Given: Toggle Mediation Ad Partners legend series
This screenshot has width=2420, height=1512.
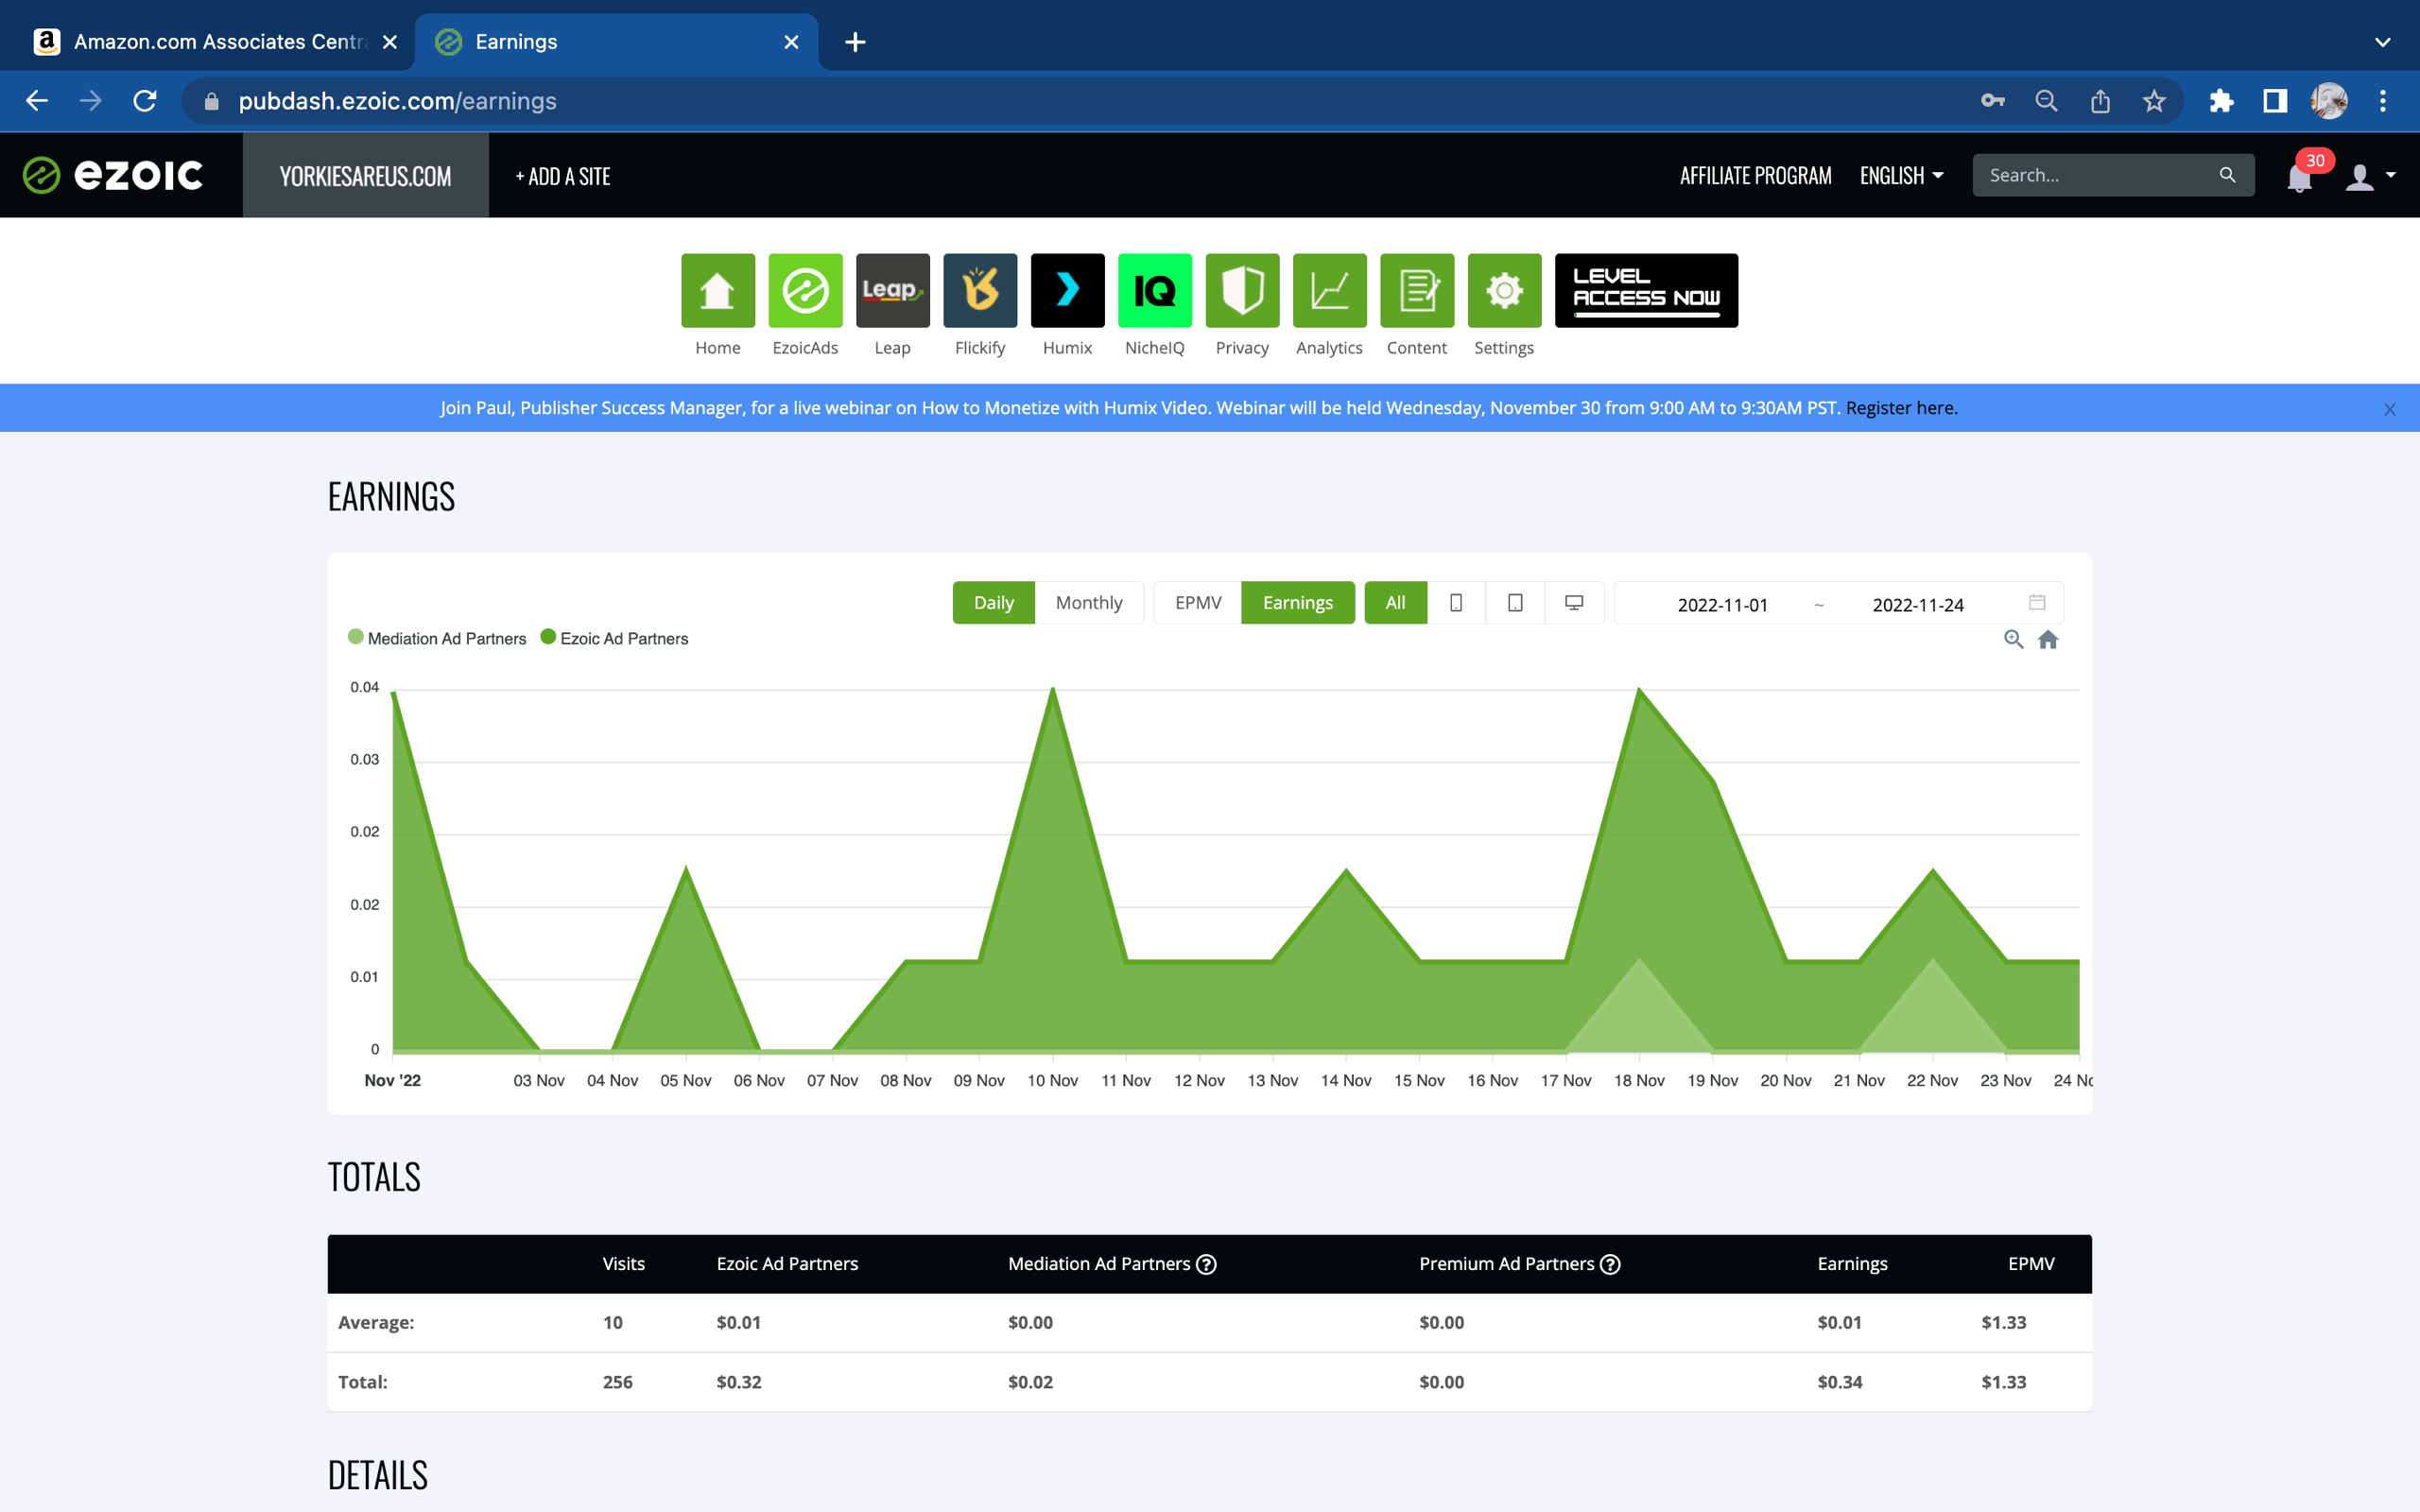Looking at the screenshot, I should click(437, 638).
